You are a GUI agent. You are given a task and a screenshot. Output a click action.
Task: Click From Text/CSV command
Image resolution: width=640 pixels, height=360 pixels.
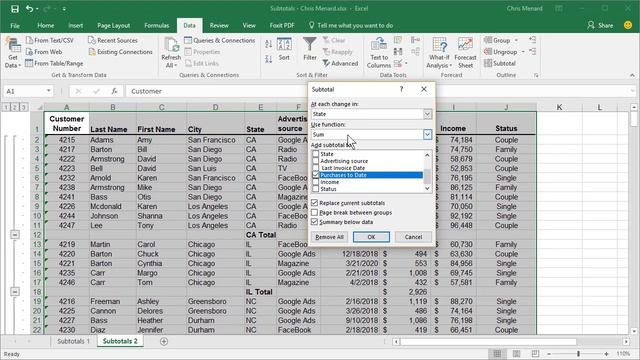click(x=50, y=40)
